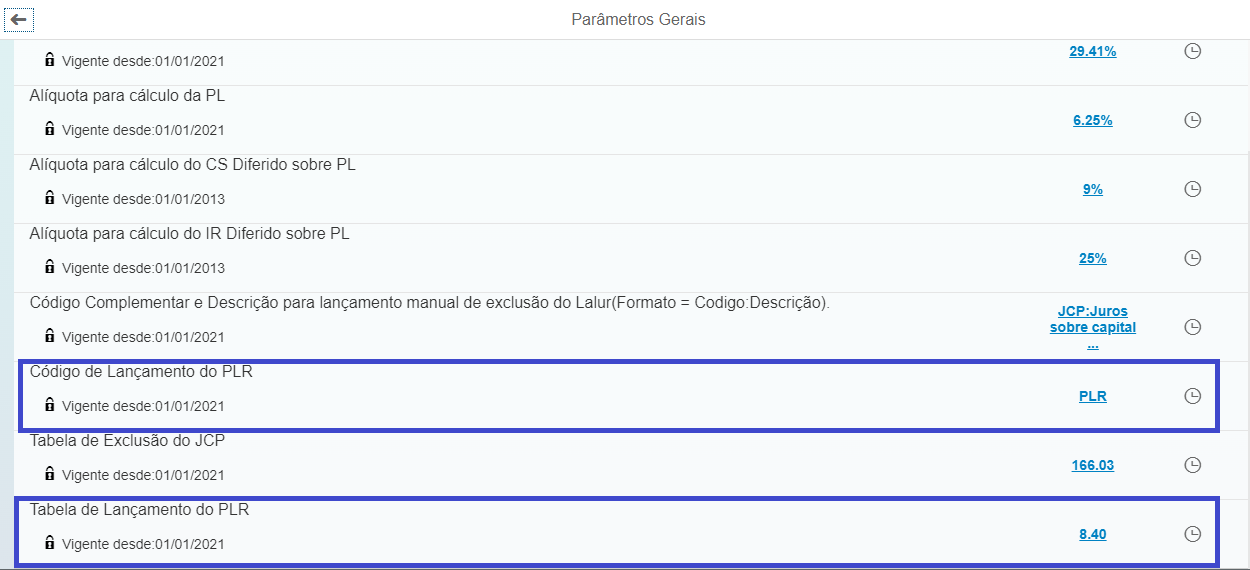The width and height of the screenshot is (1250, 570).
Task: Open history clock for Código de Lançamento do PLR
Action: click(1192, 396)
